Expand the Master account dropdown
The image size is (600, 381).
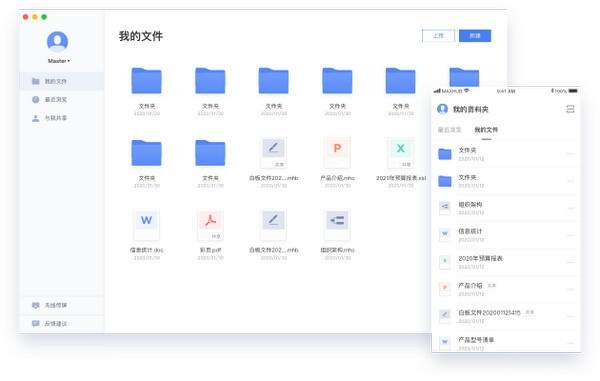point(59,61)
